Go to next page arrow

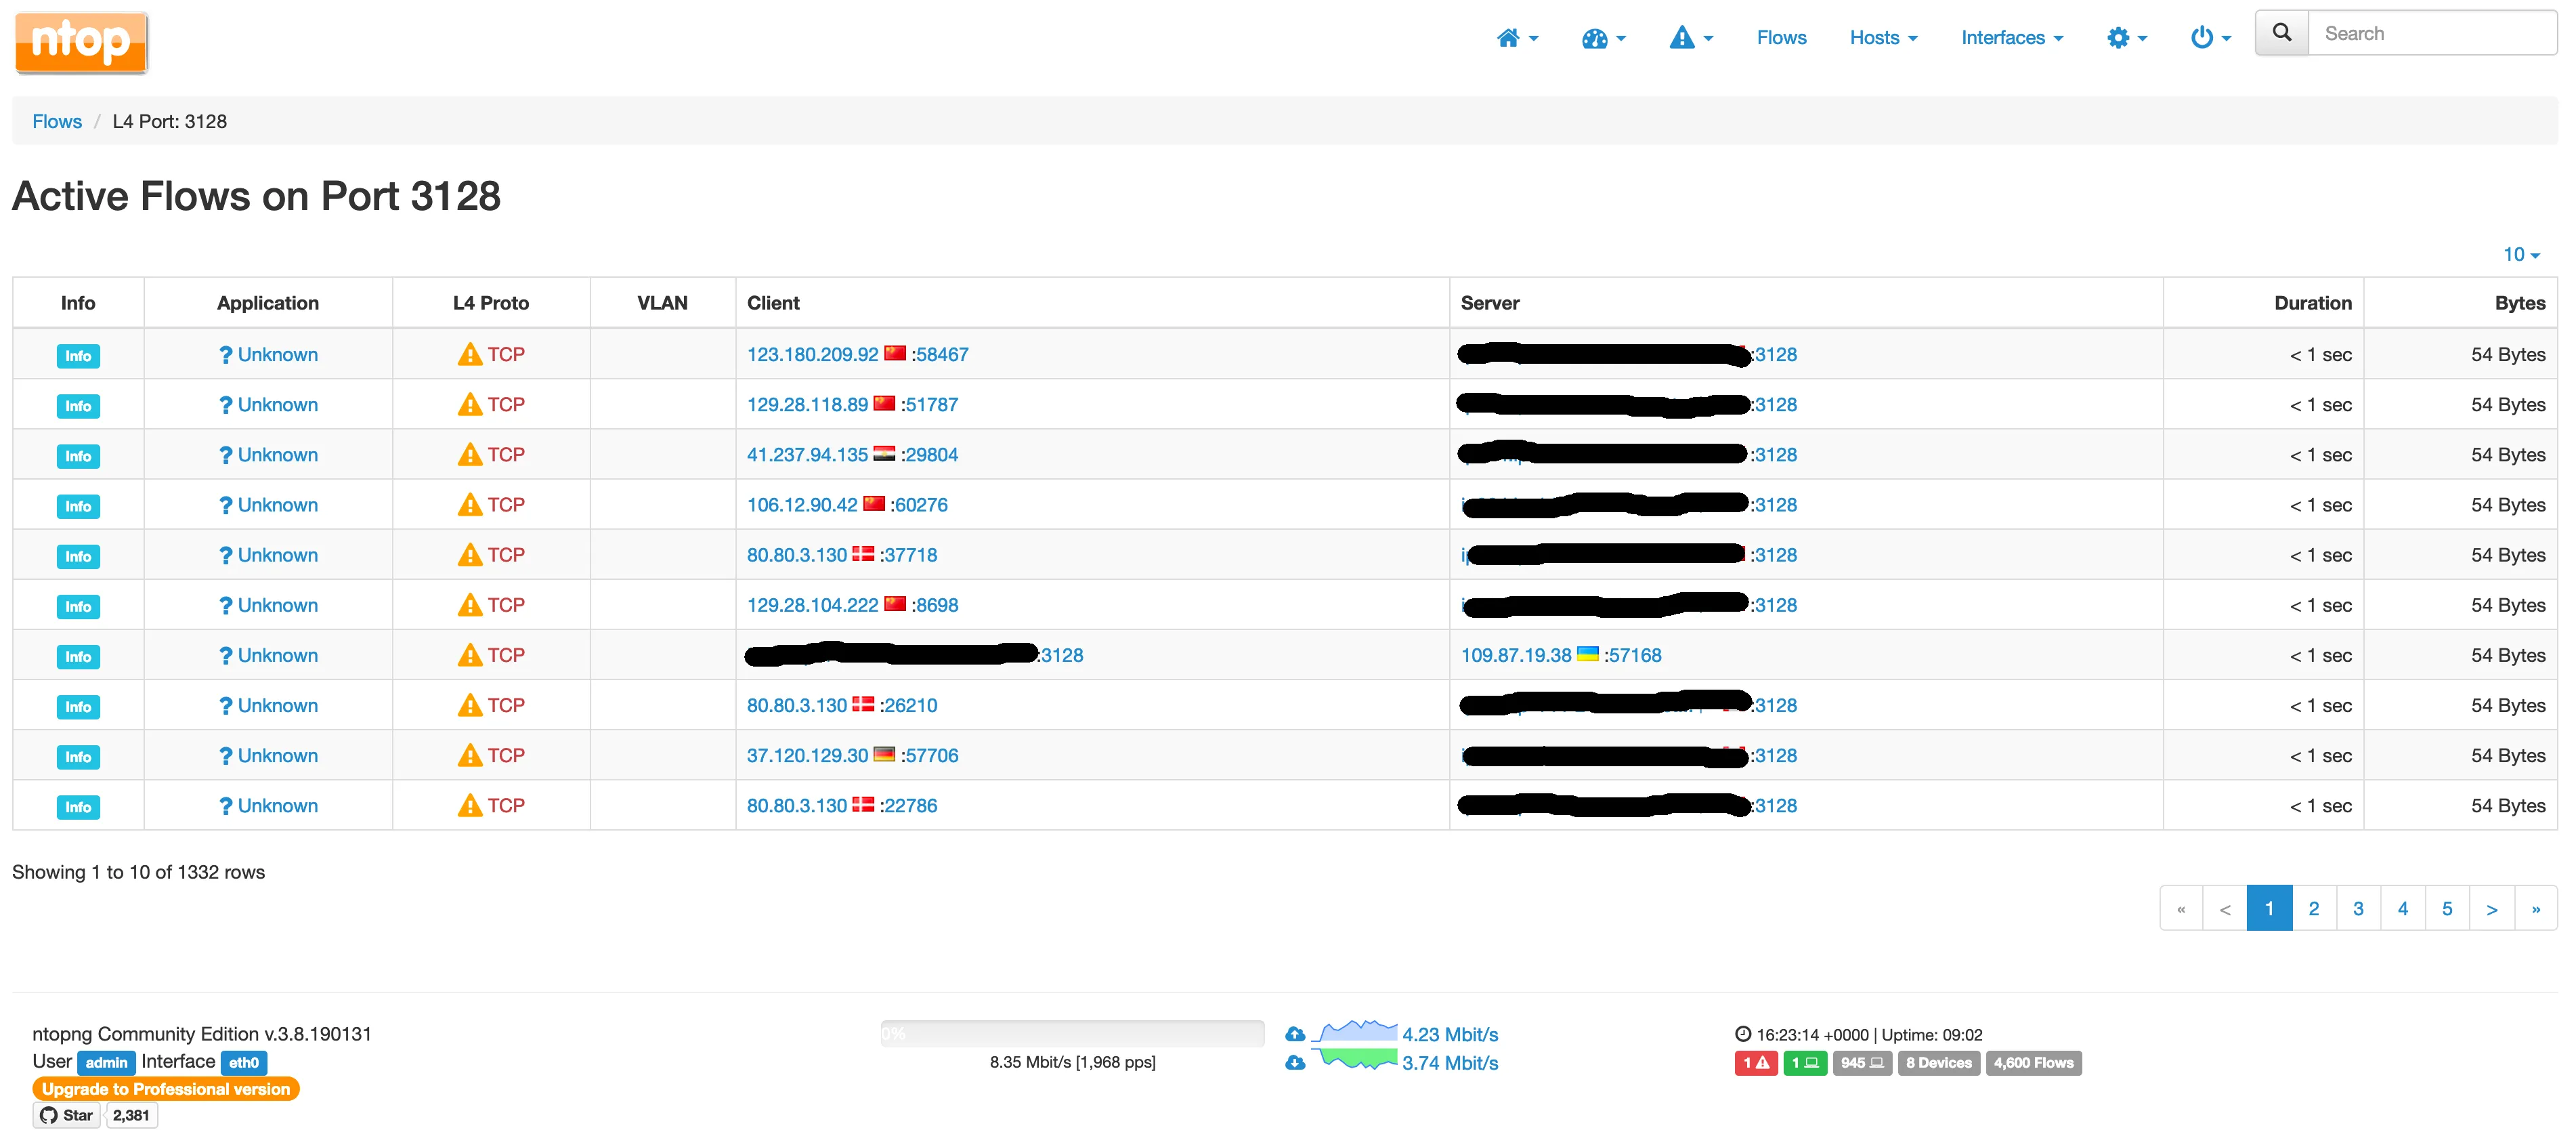pos(2491,908)
